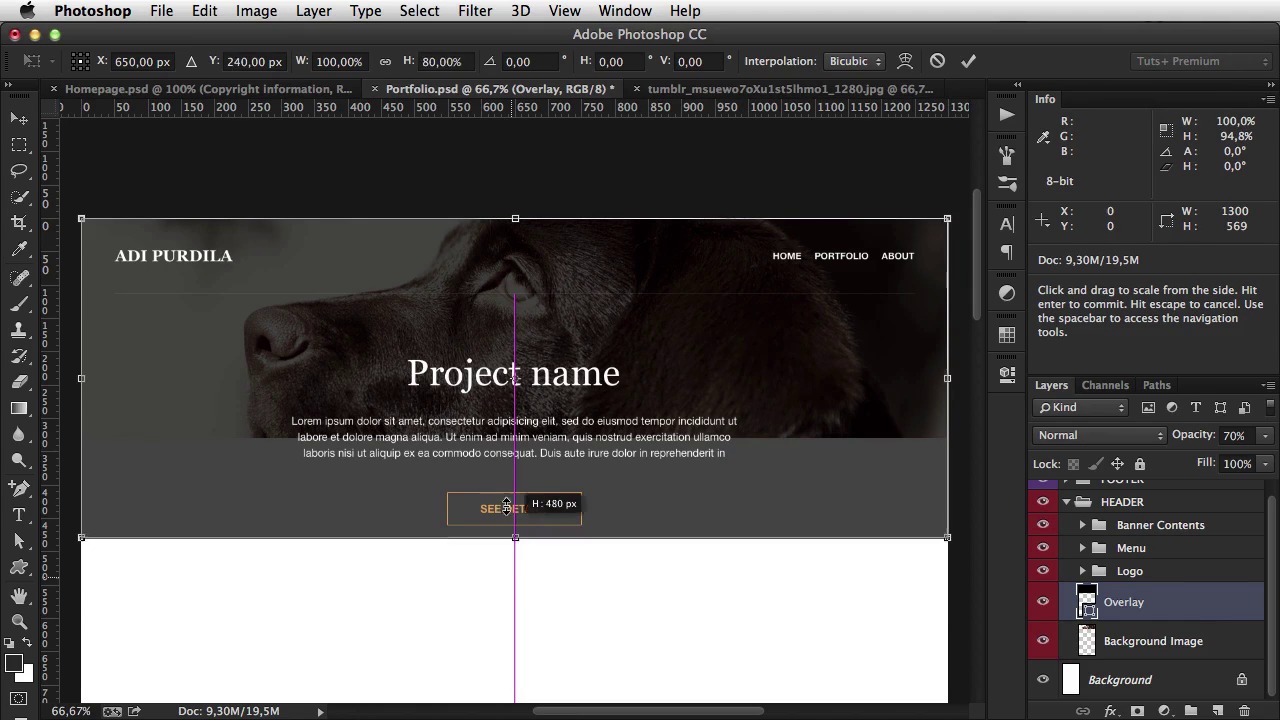Image resolution: width=1280 pixels, height=720 pixels.
Task: Select the Gradient tool
Action: [19, 408]
